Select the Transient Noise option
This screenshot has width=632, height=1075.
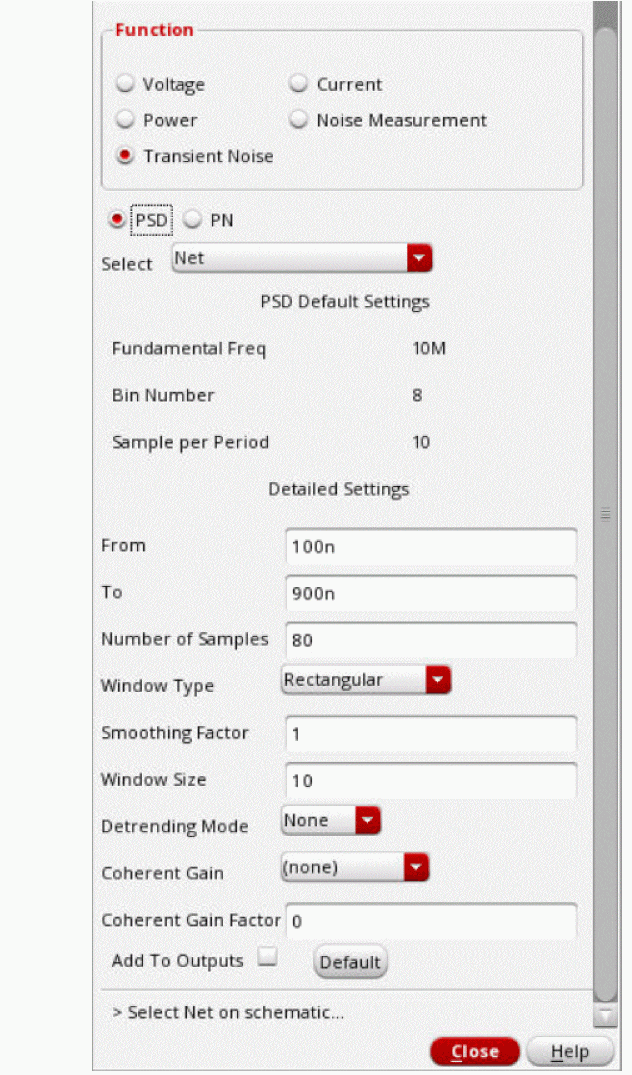pyautogui.click(x=126, y=156)
